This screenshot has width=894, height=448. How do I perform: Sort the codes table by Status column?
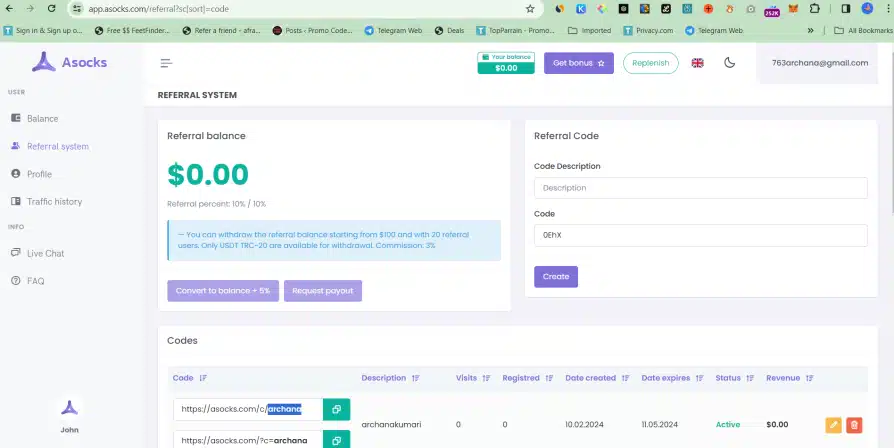(x=735, y=378)
